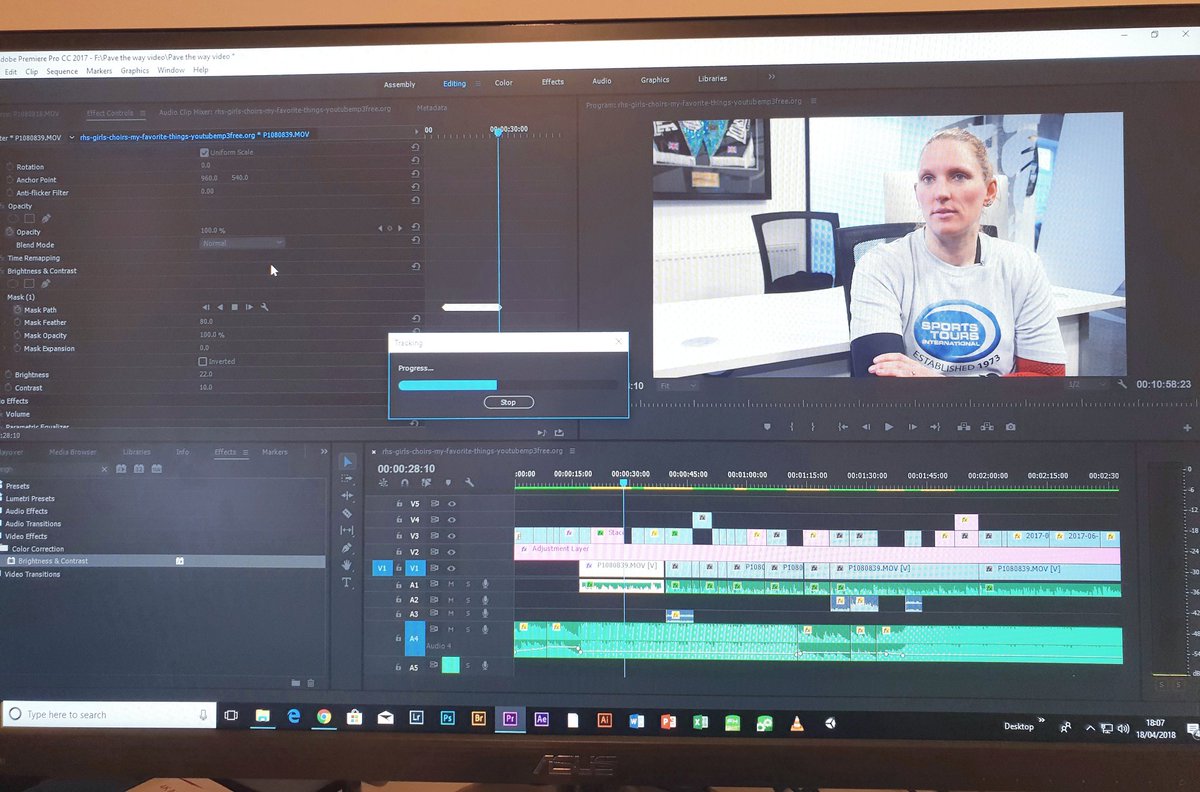Screen dimensions: 1200x792
Task: Expand the Presets folder
Action: point(18,486)
